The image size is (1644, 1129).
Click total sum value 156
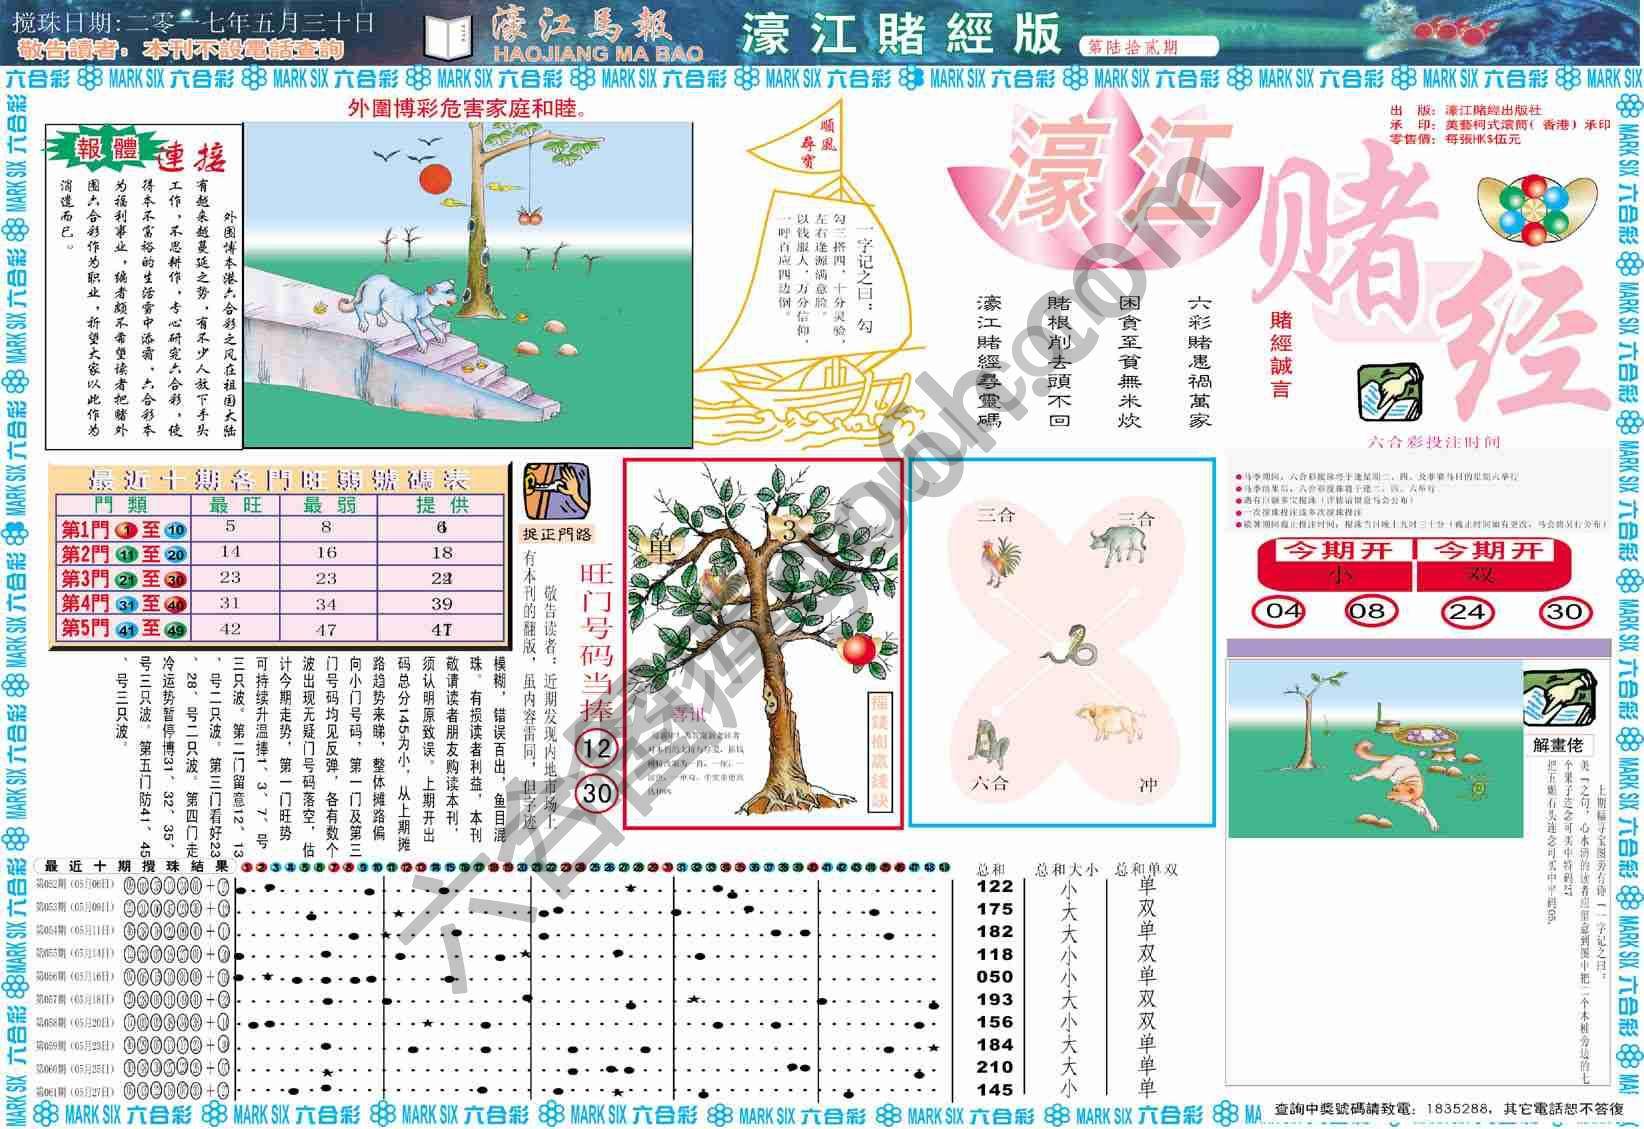tap(995, 1022)
